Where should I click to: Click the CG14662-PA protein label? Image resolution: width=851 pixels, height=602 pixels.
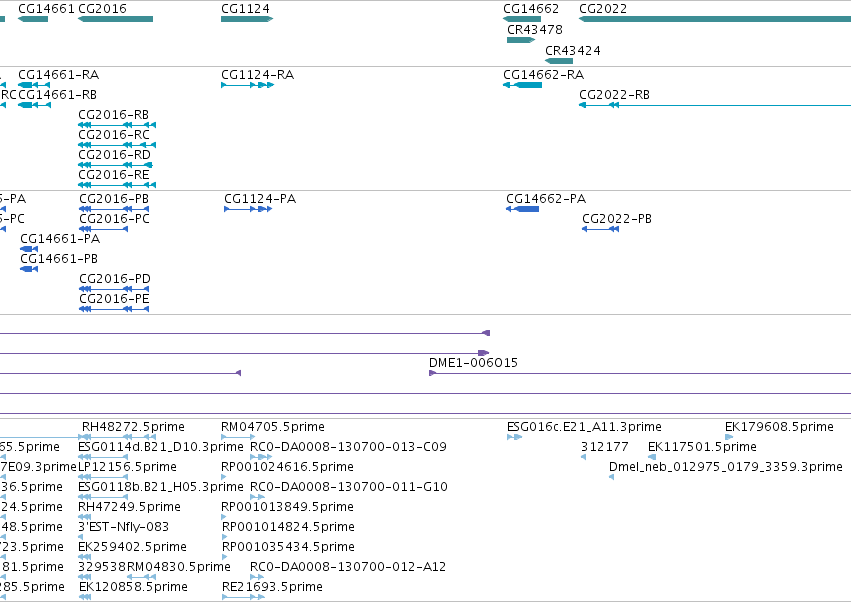point(546,199)
